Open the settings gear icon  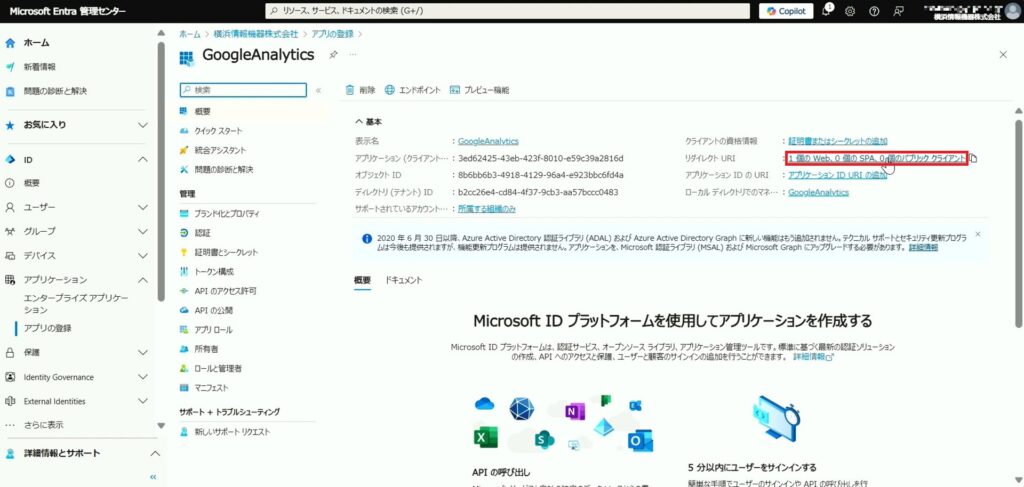click(850, 11)
